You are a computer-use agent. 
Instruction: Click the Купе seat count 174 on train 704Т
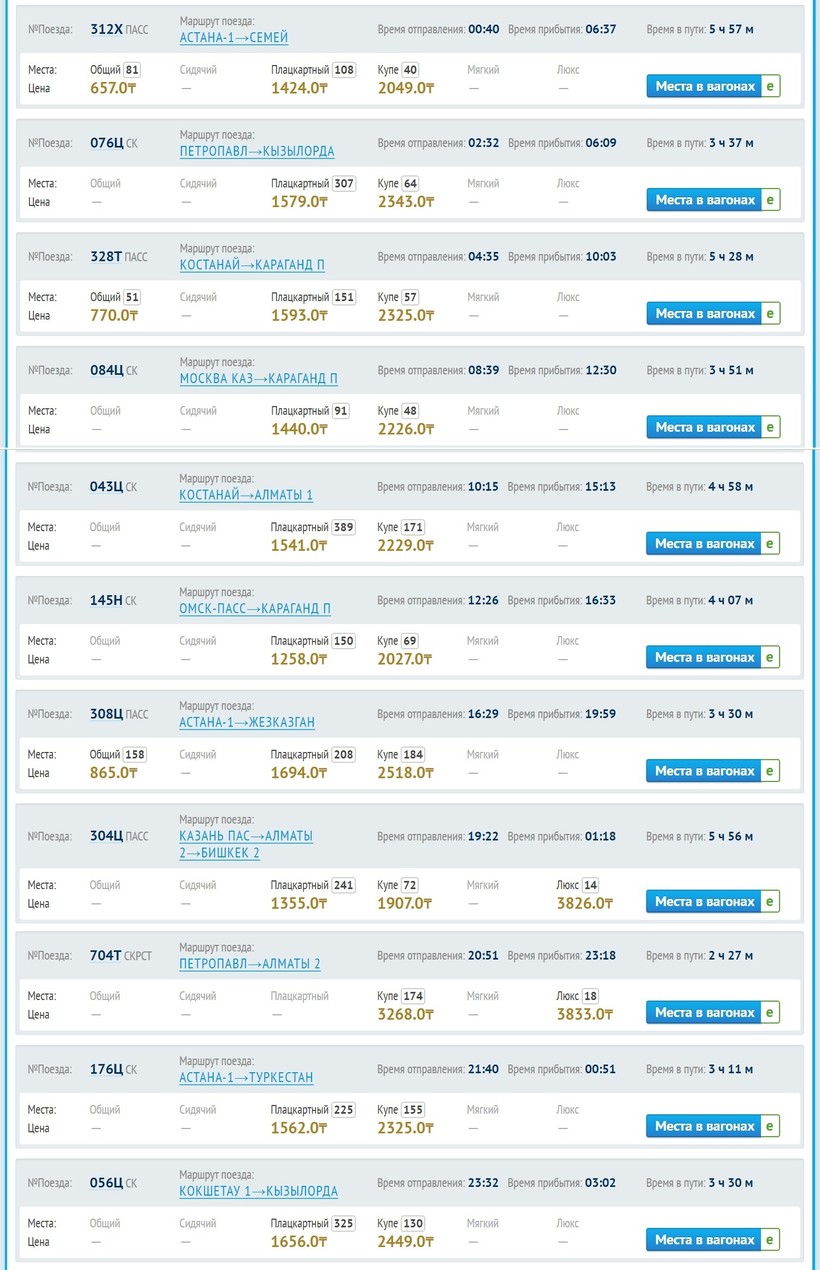413,996
